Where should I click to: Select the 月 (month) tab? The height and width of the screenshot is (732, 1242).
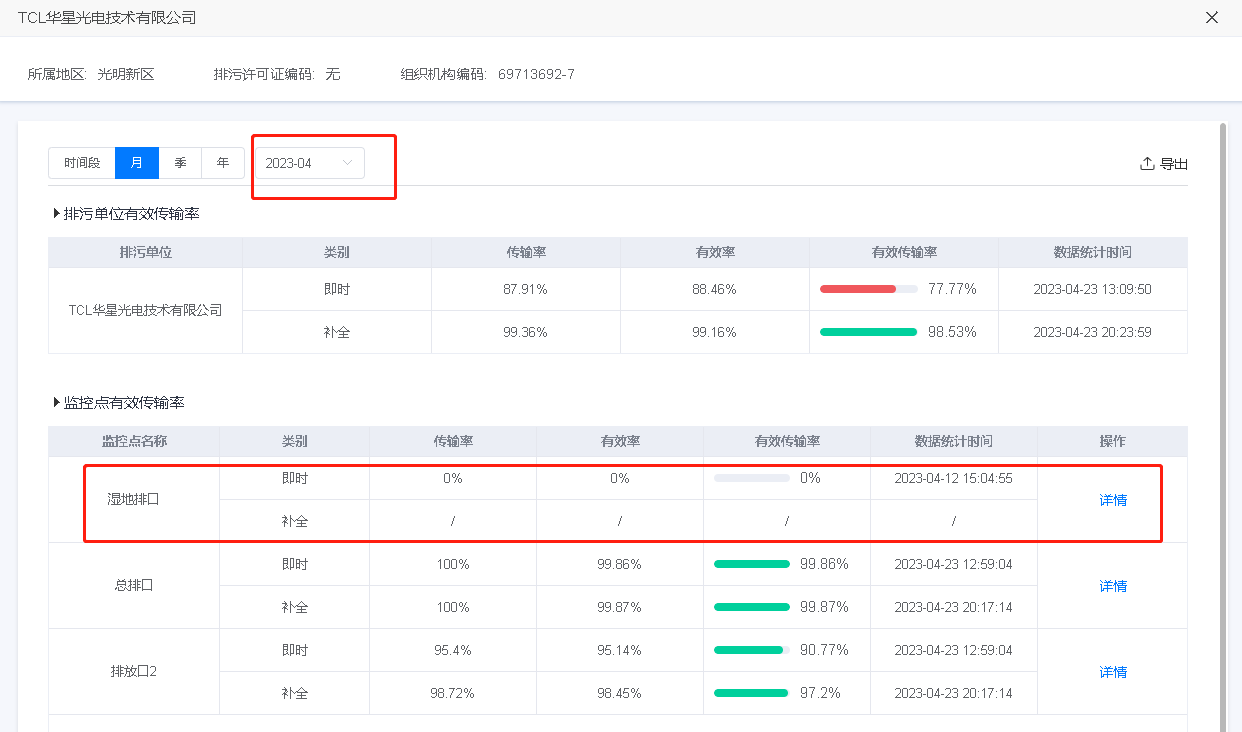coord(137,163)
